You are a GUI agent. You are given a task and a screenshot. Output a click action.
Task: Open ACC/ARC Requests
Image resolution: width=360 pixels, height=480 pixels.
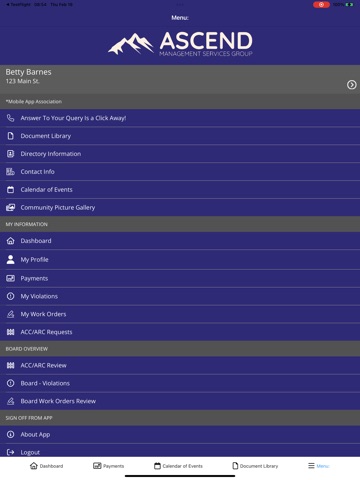click(180, 332)
